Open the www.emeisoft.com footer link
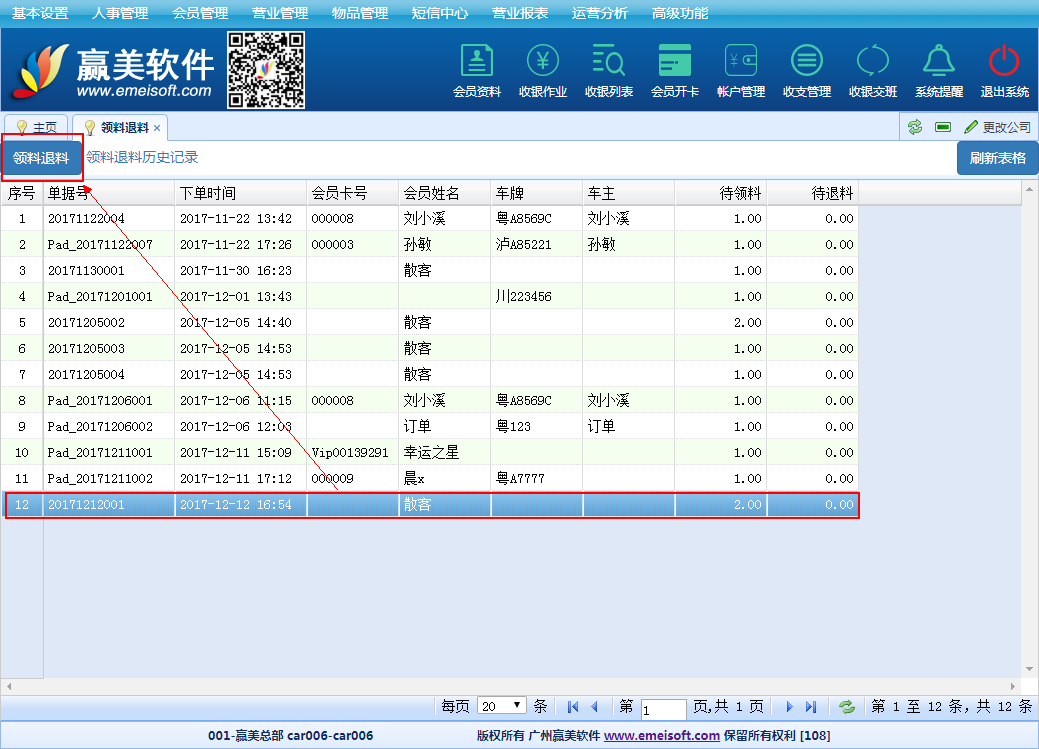Screen dimensions: 1039x749 (x=661, y=736)
